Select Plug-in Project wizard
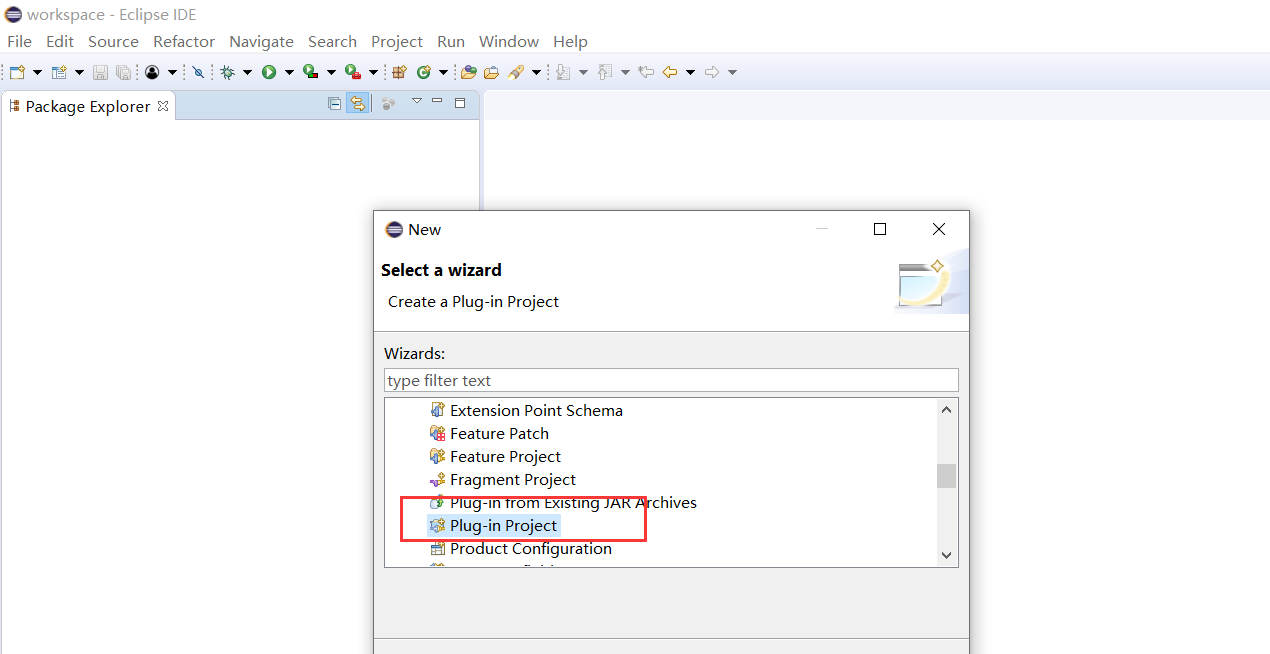This screenshot has width=1270, height=654. coord(503,525)
